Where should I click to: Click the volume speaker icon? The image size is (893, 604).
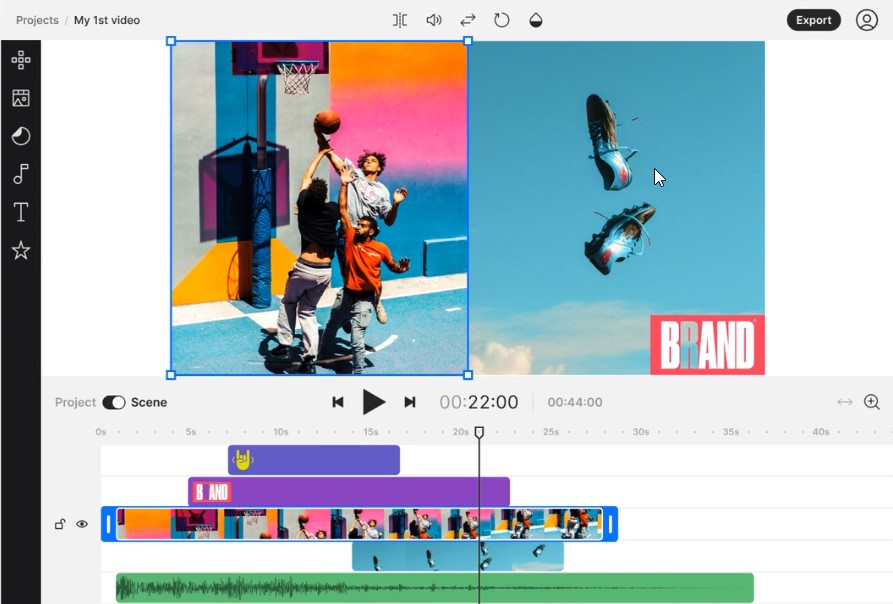pyautogui.click(x=434, y=20)
